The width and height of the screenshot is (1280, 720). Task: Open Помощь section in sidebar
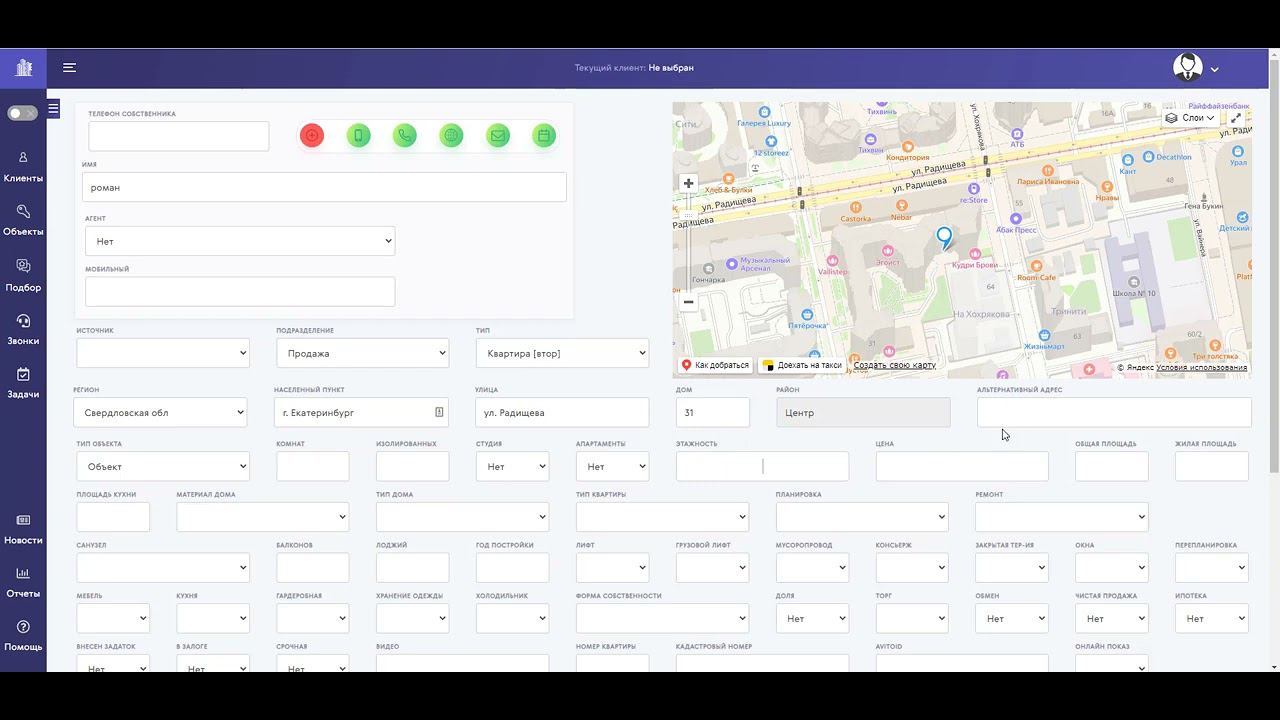23,635
